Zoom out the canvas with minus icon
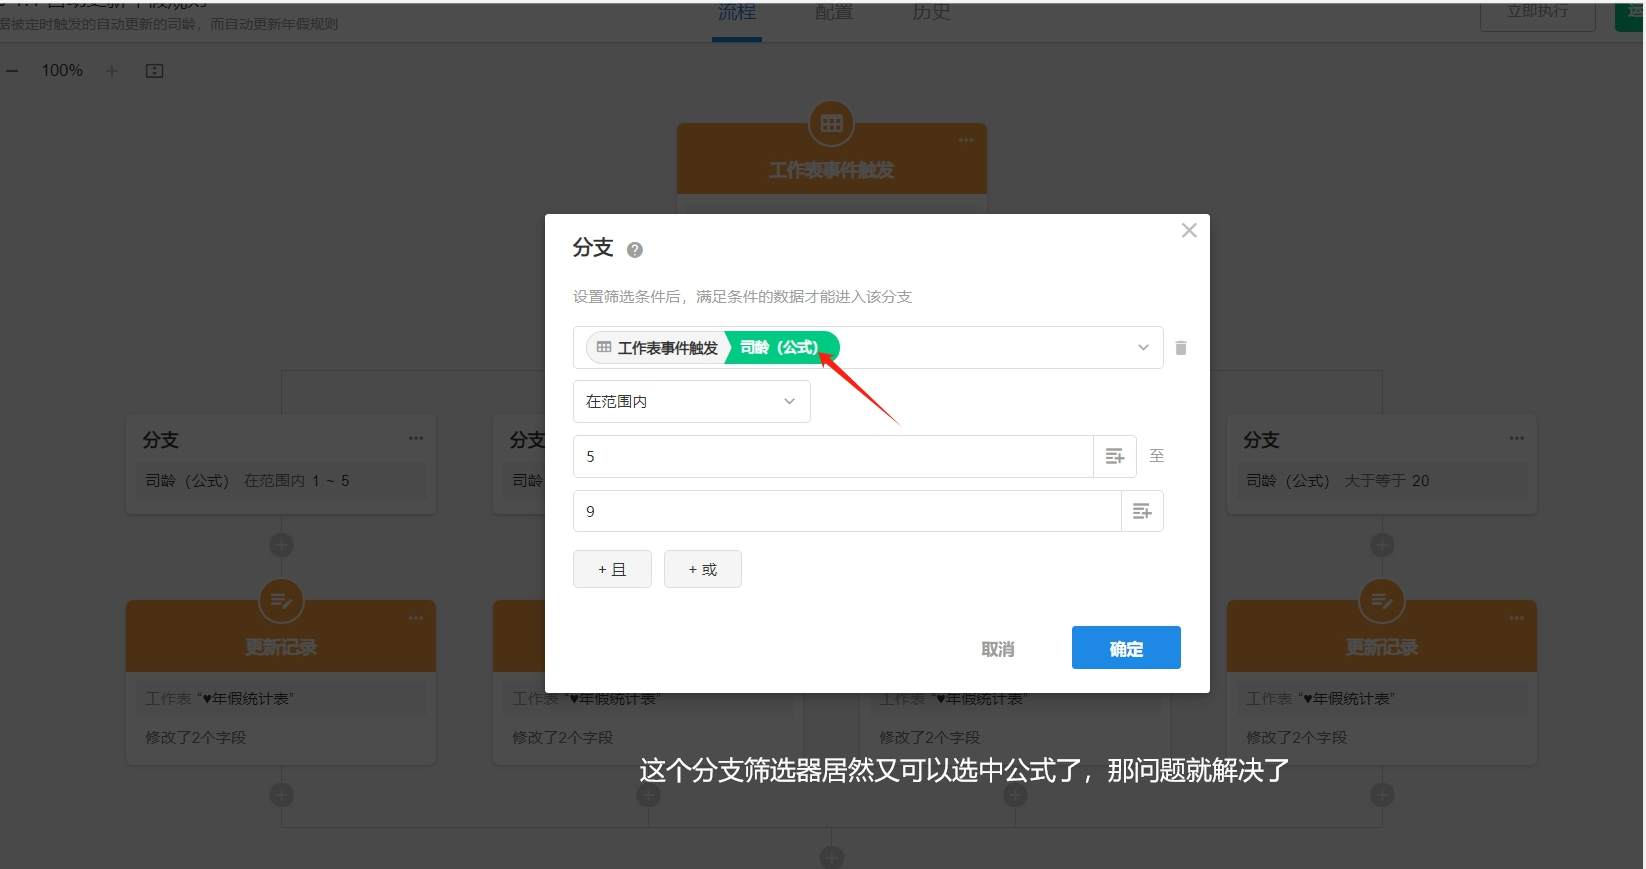Viewport: 1646px width, 869px height. [12, 71]
